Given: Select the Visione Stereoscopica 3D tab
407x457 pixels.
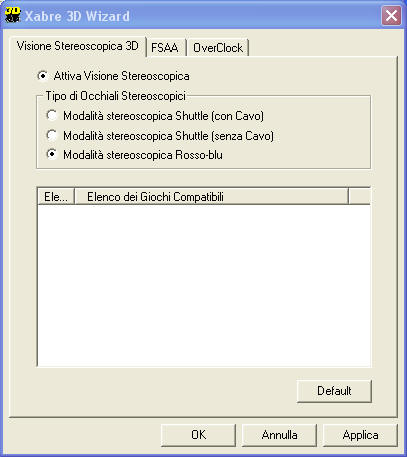Looking at the screenshot, I should coord(78,46).
